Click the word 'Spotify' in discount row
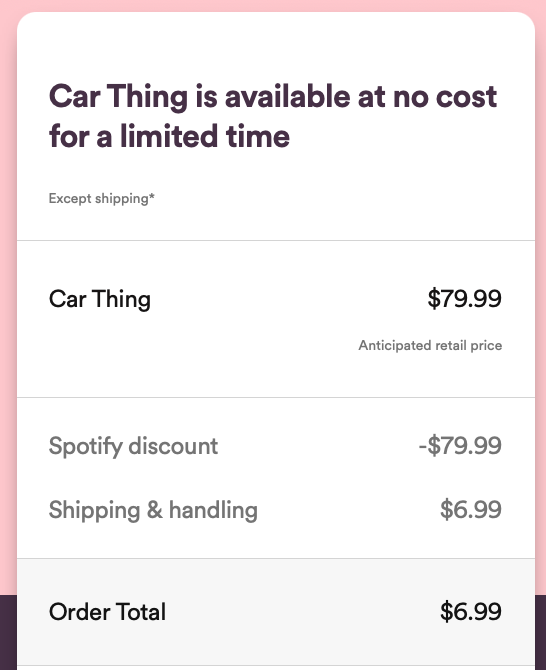 pyautogui.click(x=85, y=447)
